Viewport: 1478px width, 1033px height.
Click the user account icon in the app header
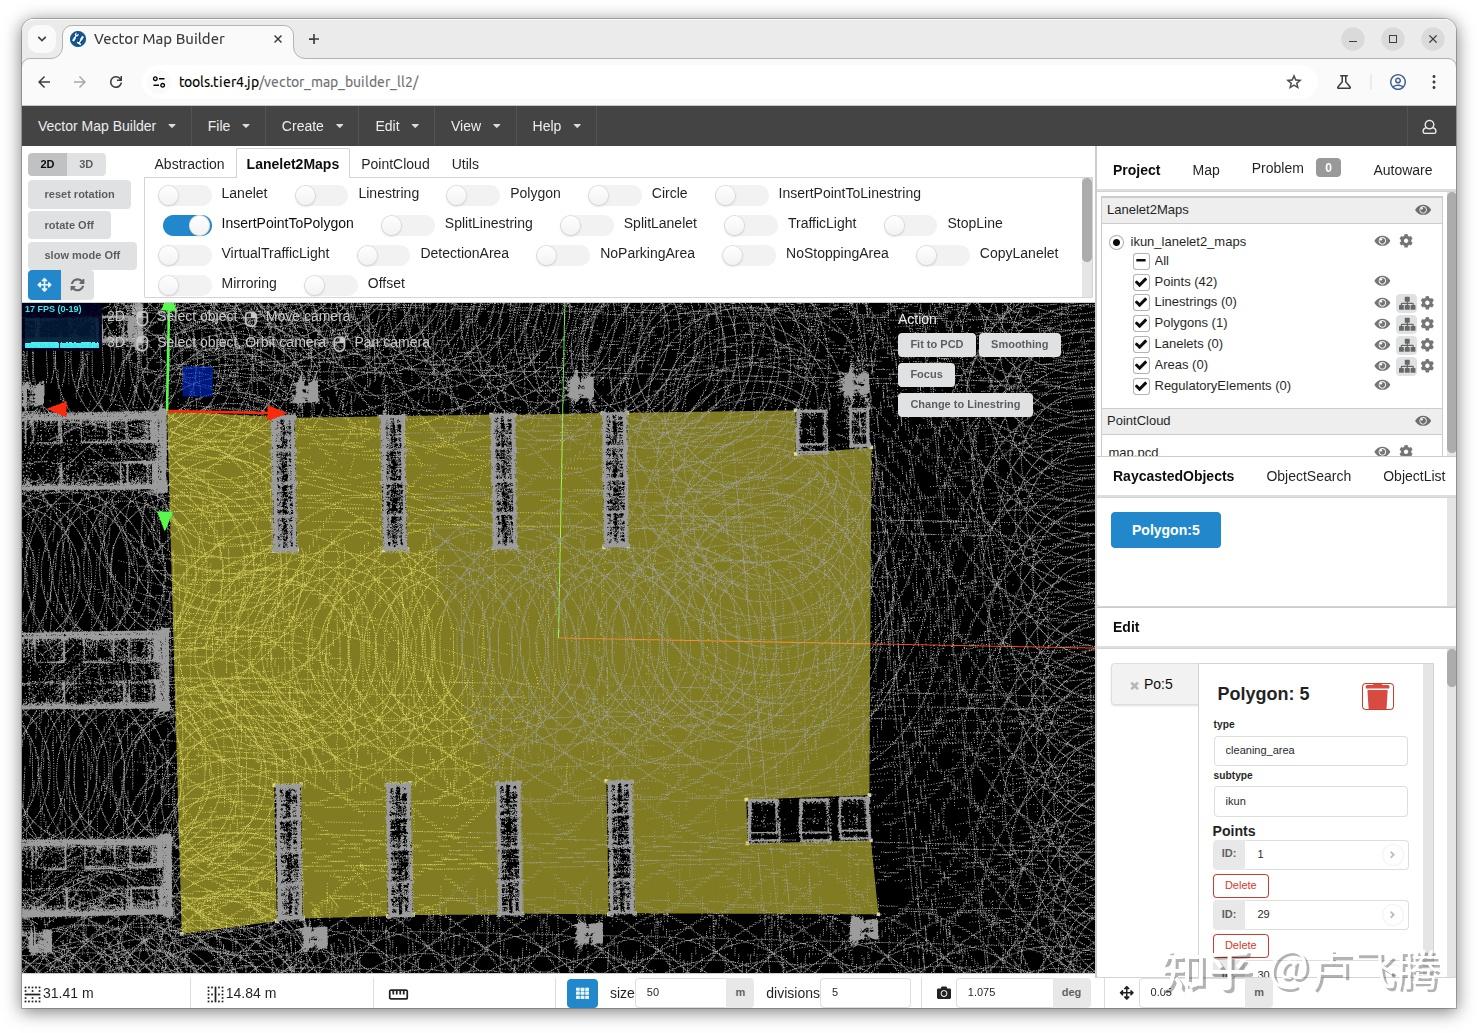click(1429, 127)
